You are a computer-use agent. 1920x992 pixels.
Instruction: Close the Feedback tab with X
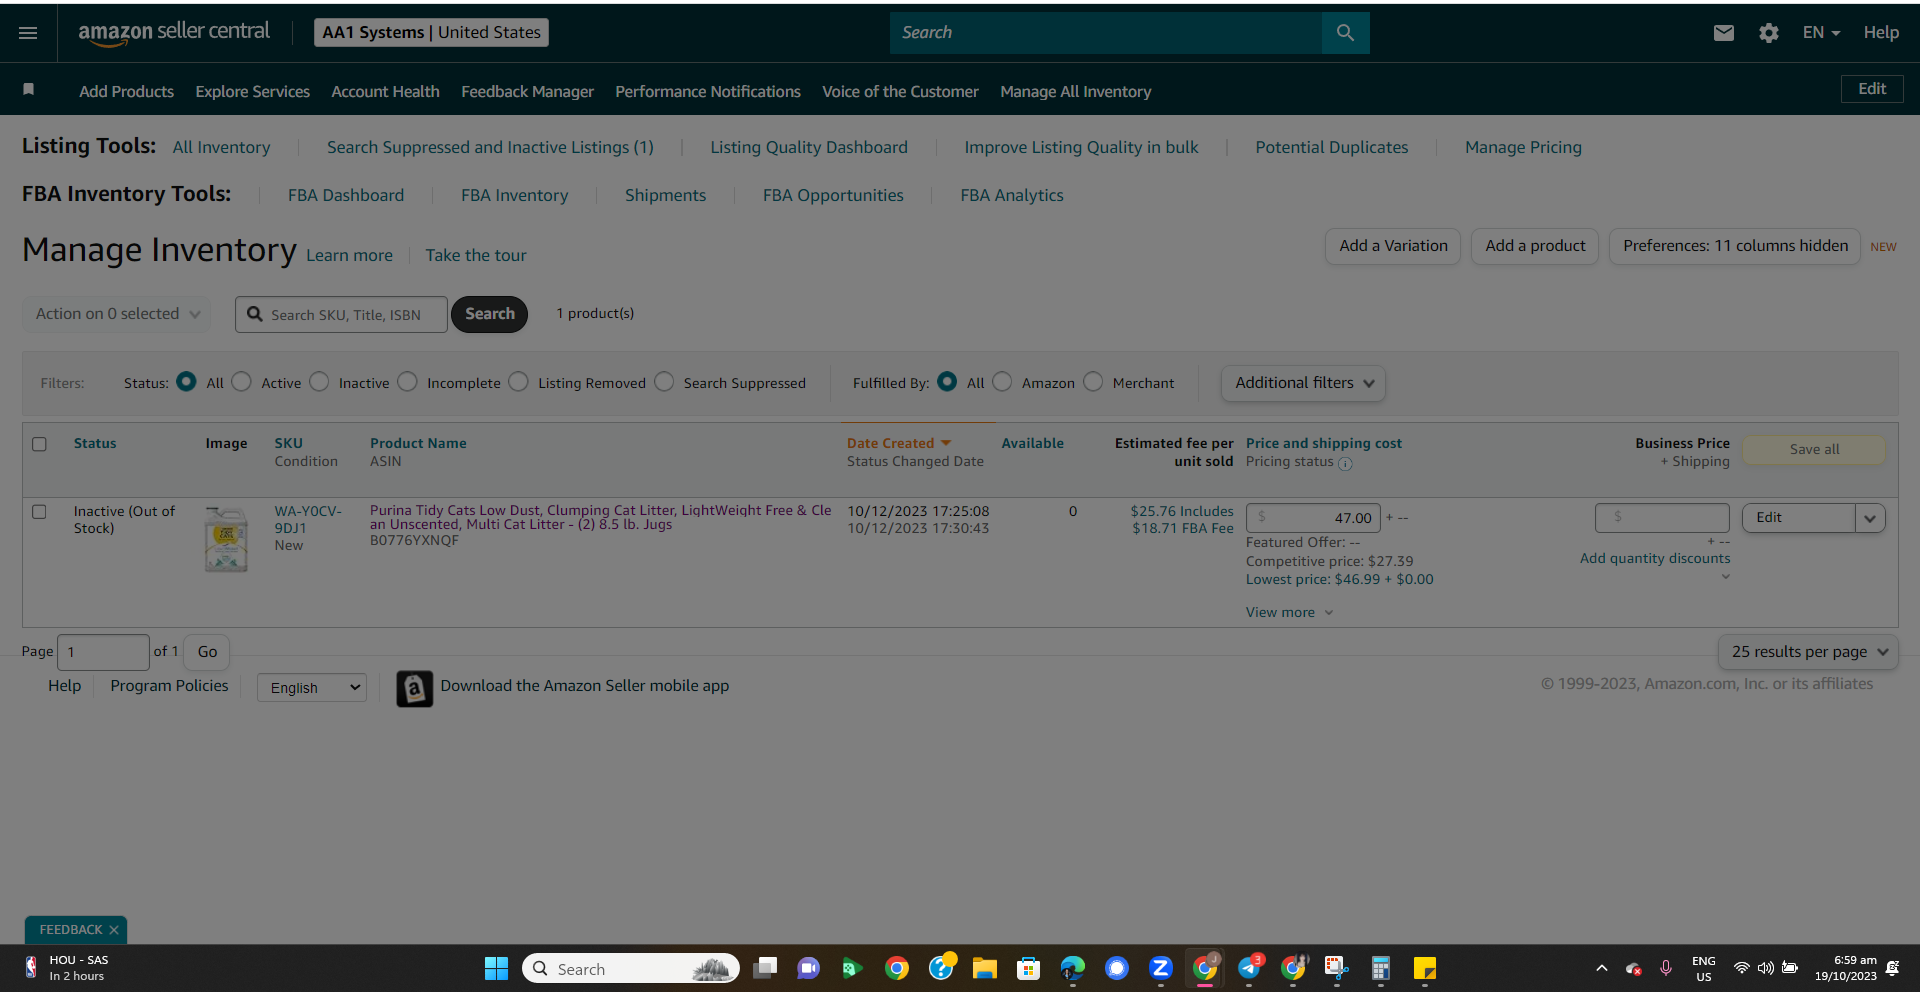point(114,930)
